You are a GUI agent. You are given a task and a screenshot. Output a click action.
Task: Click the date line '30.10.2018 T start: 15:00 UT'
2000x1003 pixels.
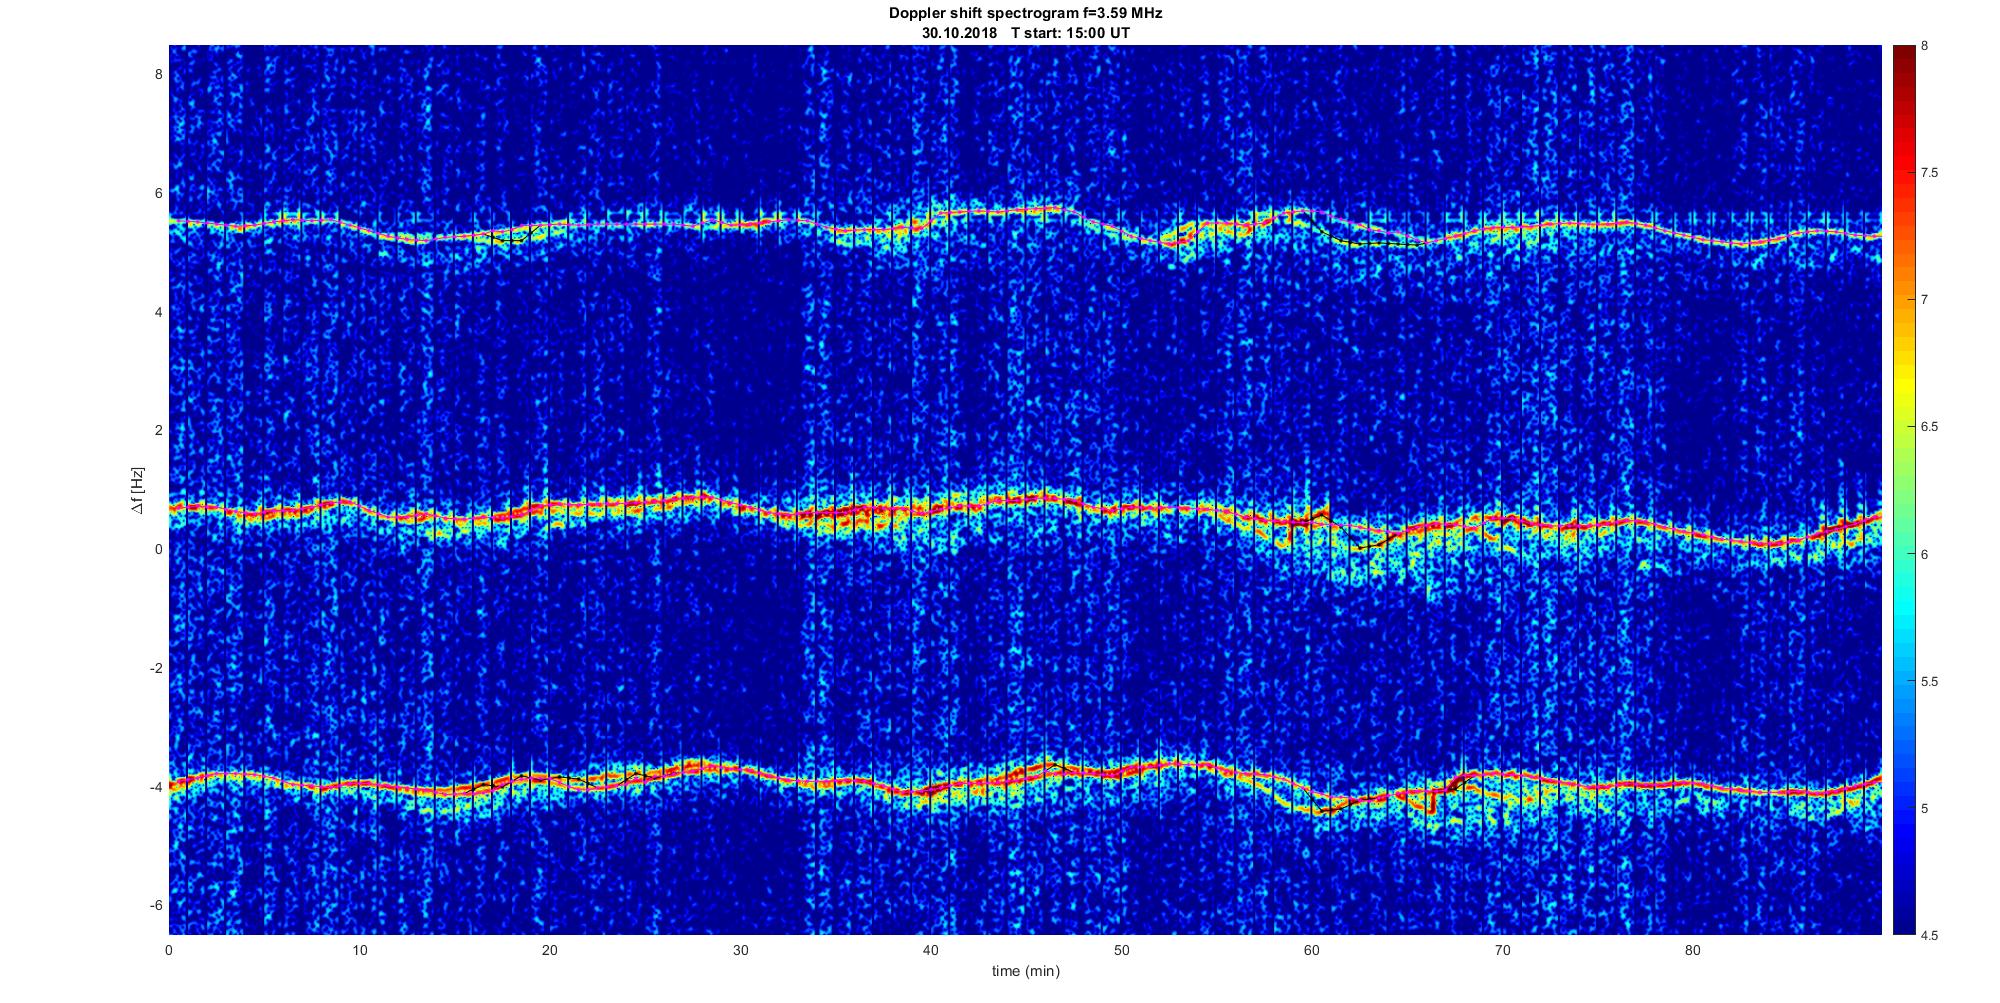pyautogui.click(x=1026, y=33)
